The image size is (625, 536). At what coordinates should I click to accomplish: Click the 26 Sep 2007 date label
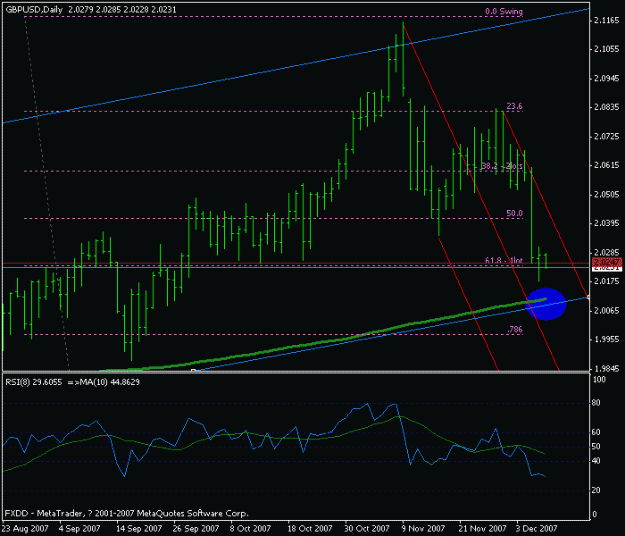tap(196, 529)
